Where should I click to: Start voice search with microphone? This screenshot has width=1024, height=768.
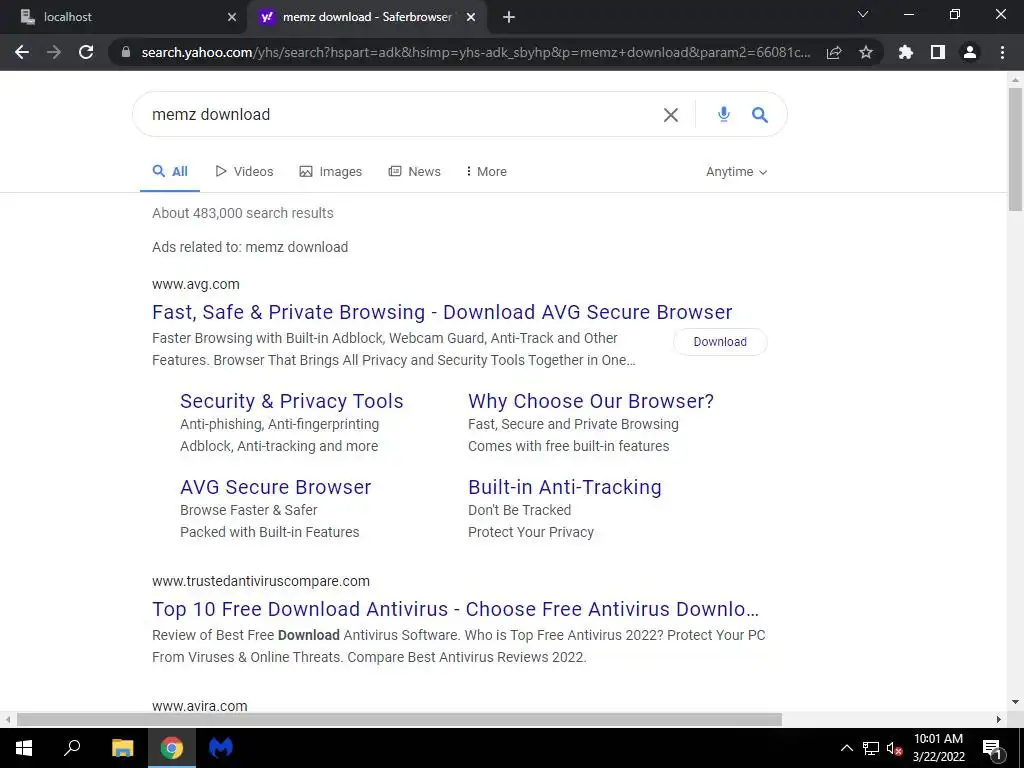pos(724,114)
